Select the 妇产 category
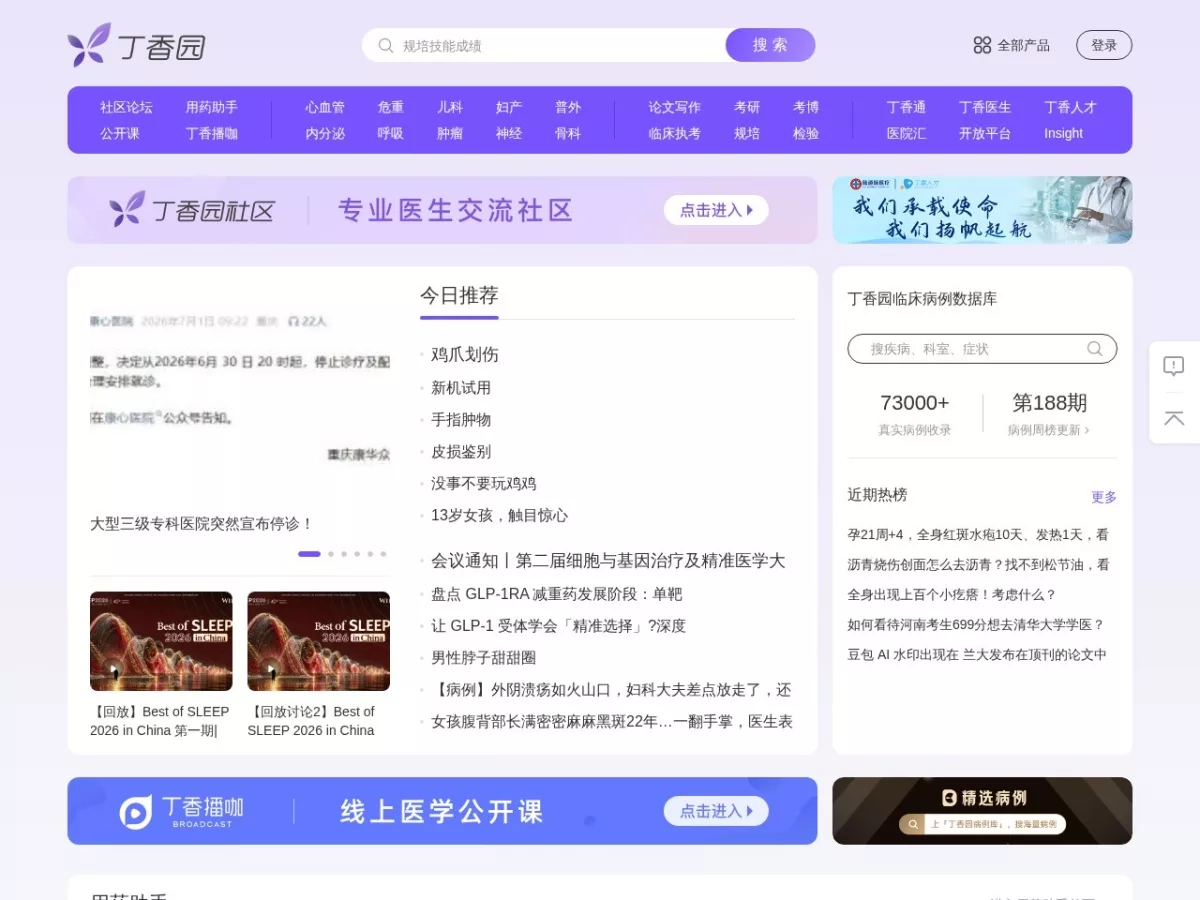1200x900 pixels. [509, 107]
